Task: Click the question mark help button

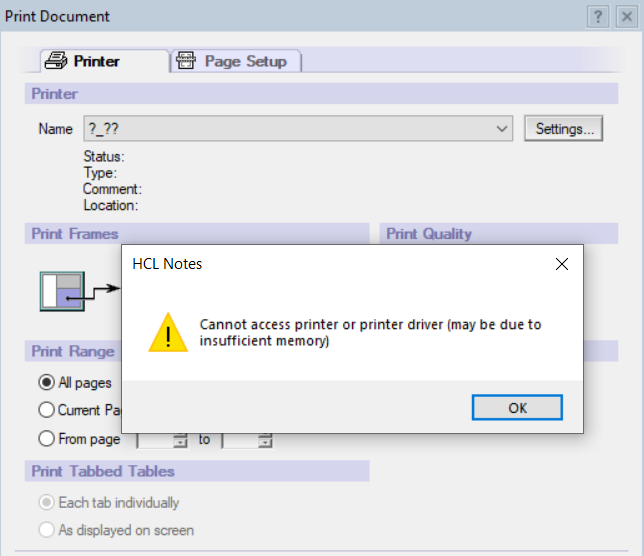Action: (598, 16)
